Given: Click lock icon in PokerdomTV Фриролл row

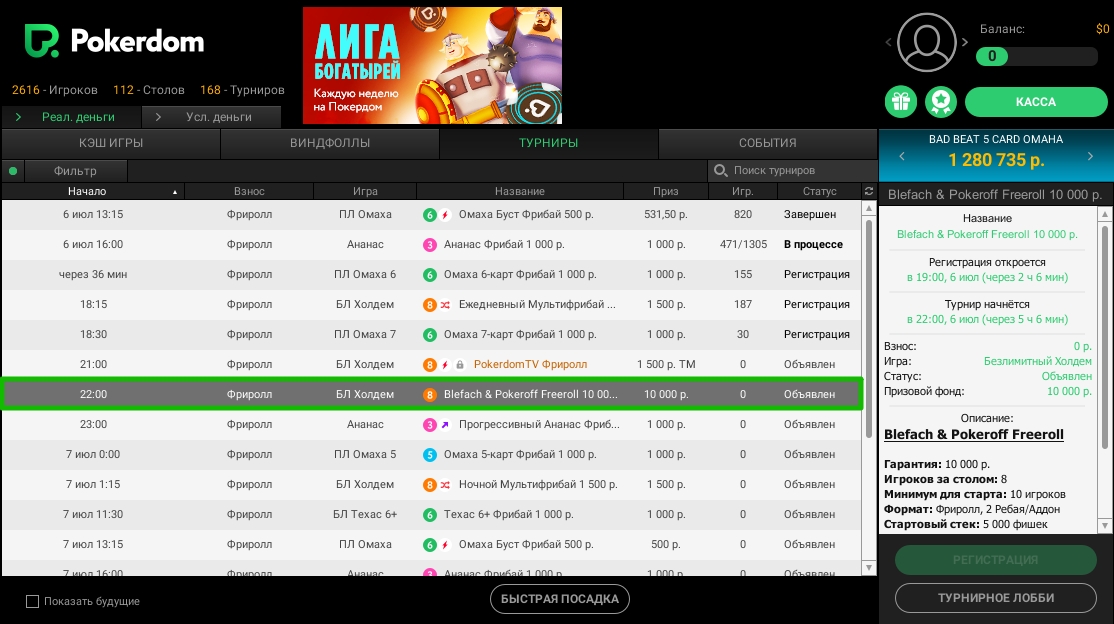Looking at the screenshot, I should pyautogui.click(x=460, y=365).
